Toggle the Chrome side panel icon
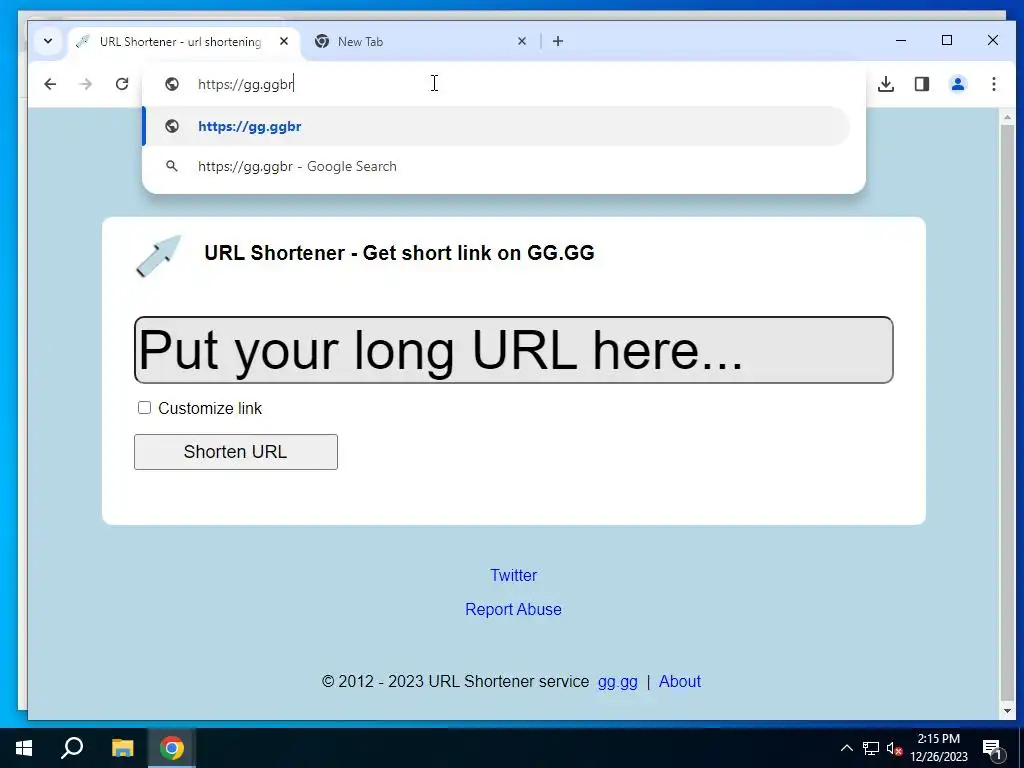Image resolution: width=1024 pixels, height=768 pixels. [921, 84]
